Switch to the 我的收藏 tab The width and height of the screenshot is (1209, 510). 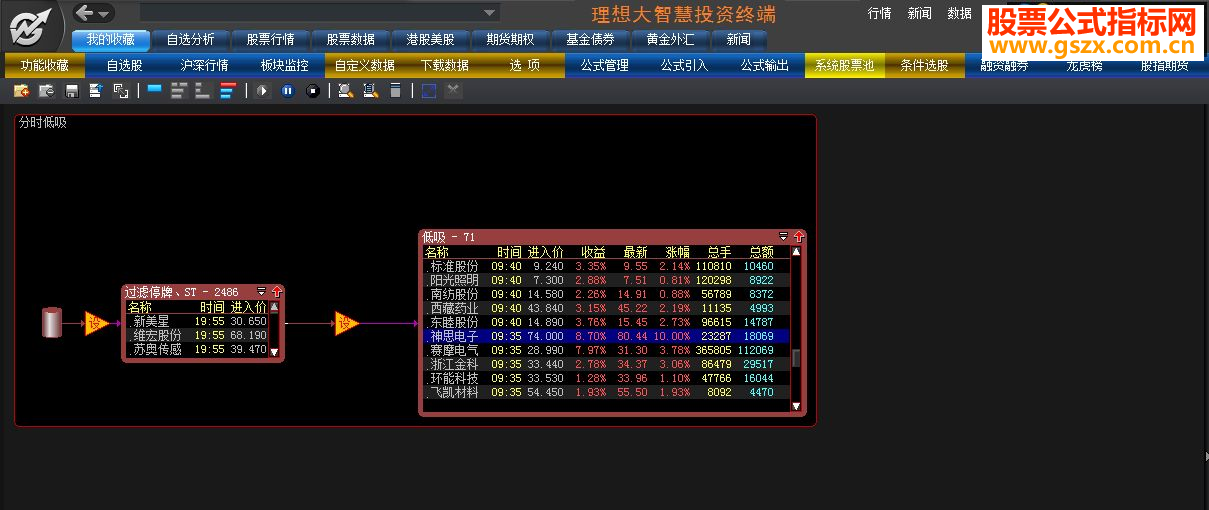110,40
